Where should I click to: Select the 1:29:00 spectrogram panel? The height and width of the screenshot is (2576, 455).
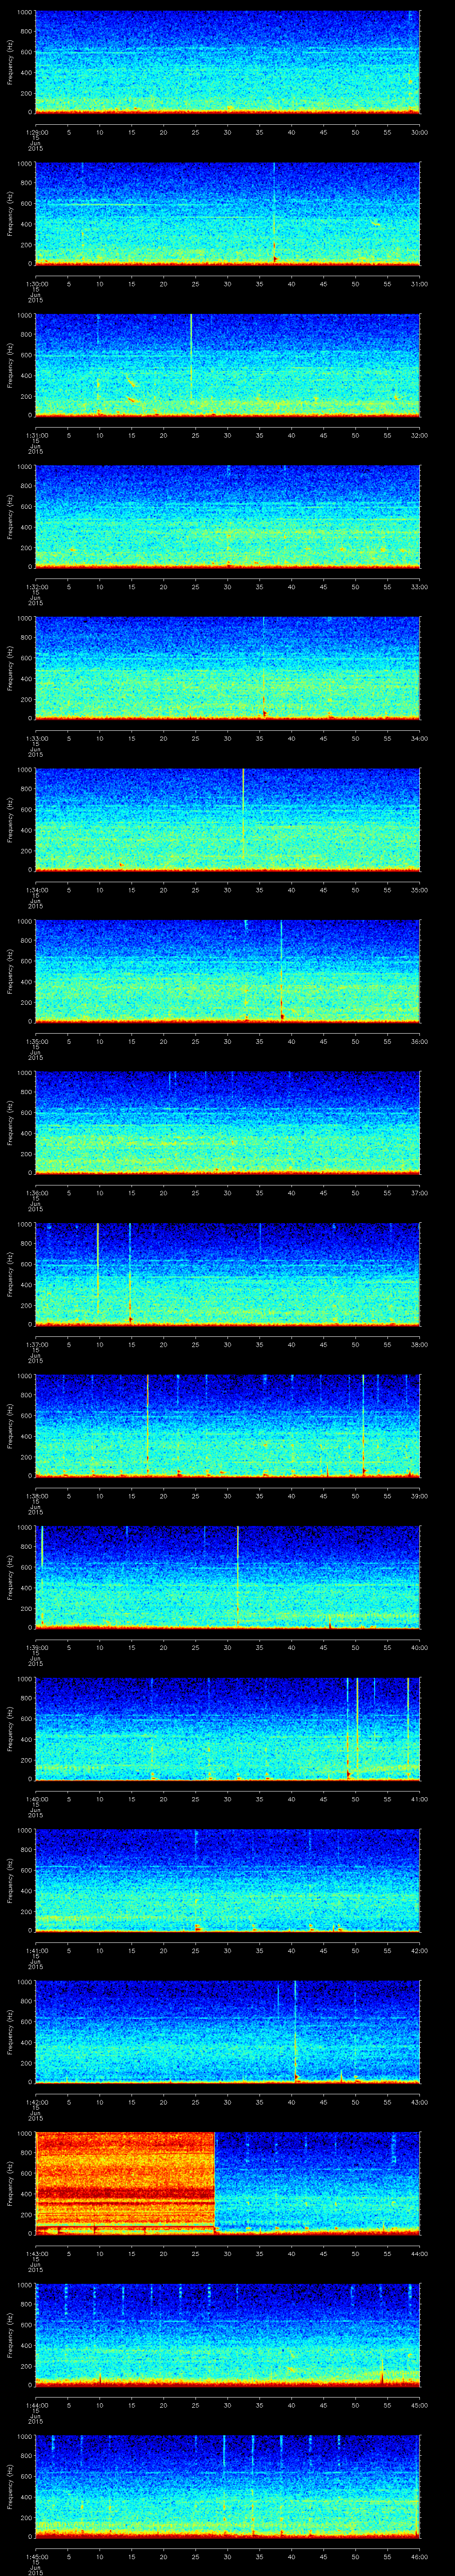(227, 62)
